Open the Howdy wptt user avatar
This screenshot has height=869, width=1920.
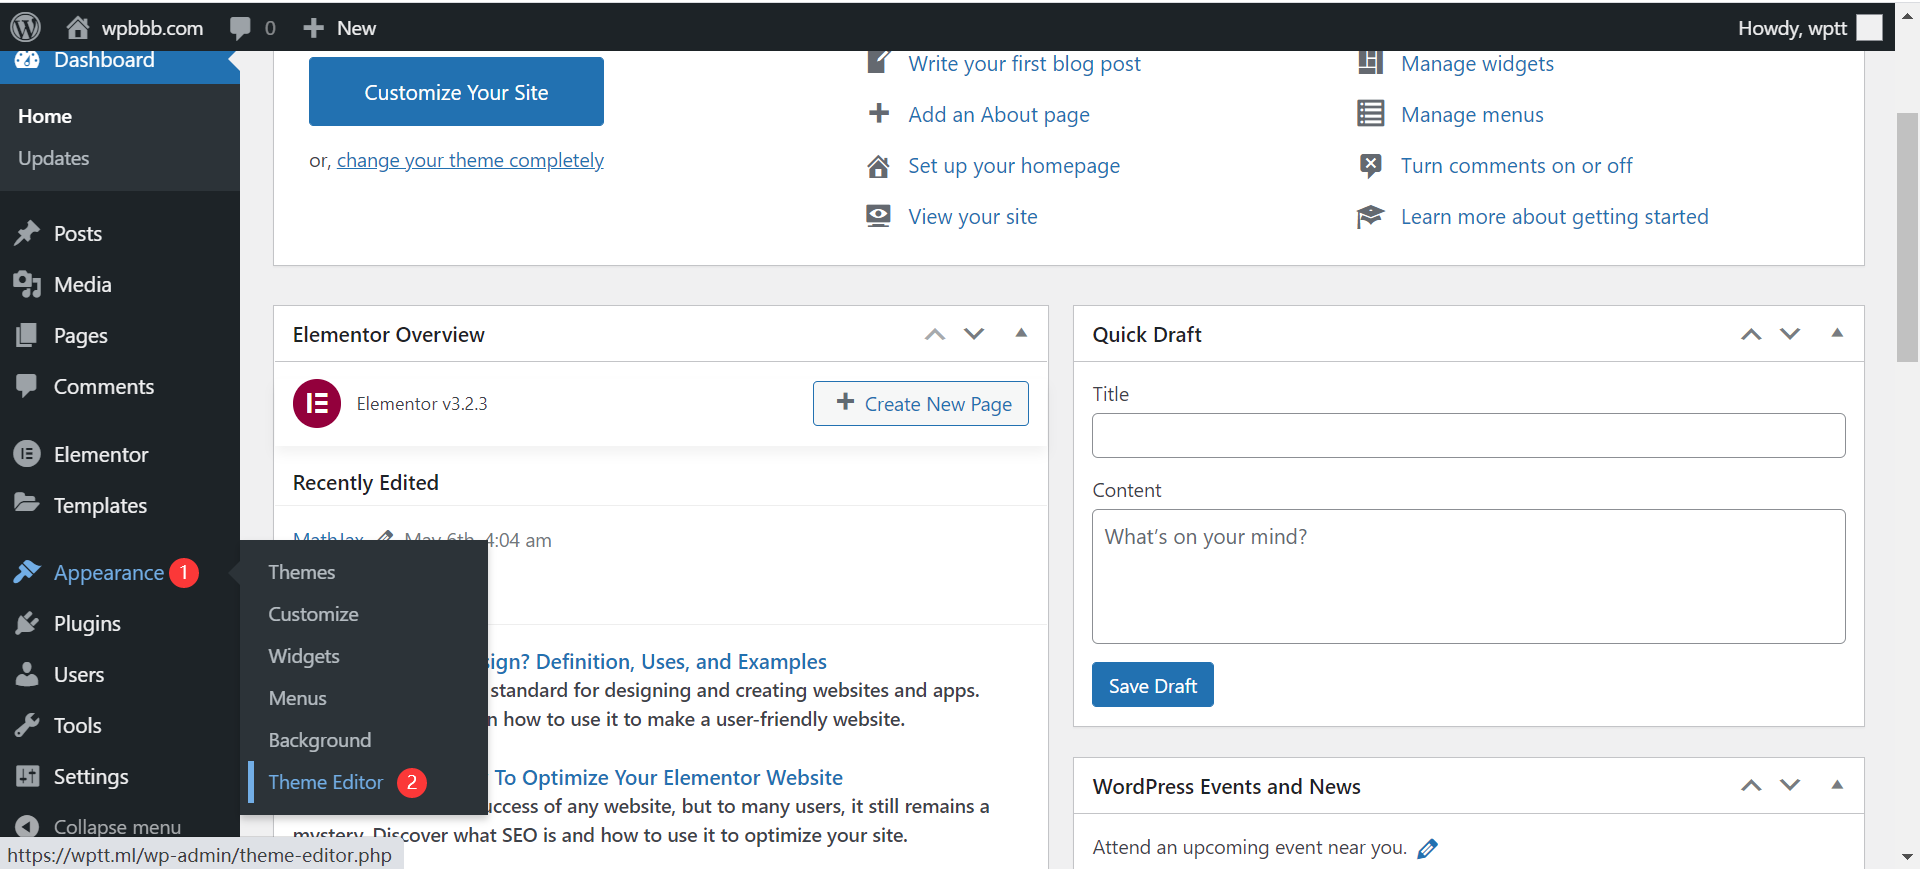pyautogui.click(x=1869, y=27)
